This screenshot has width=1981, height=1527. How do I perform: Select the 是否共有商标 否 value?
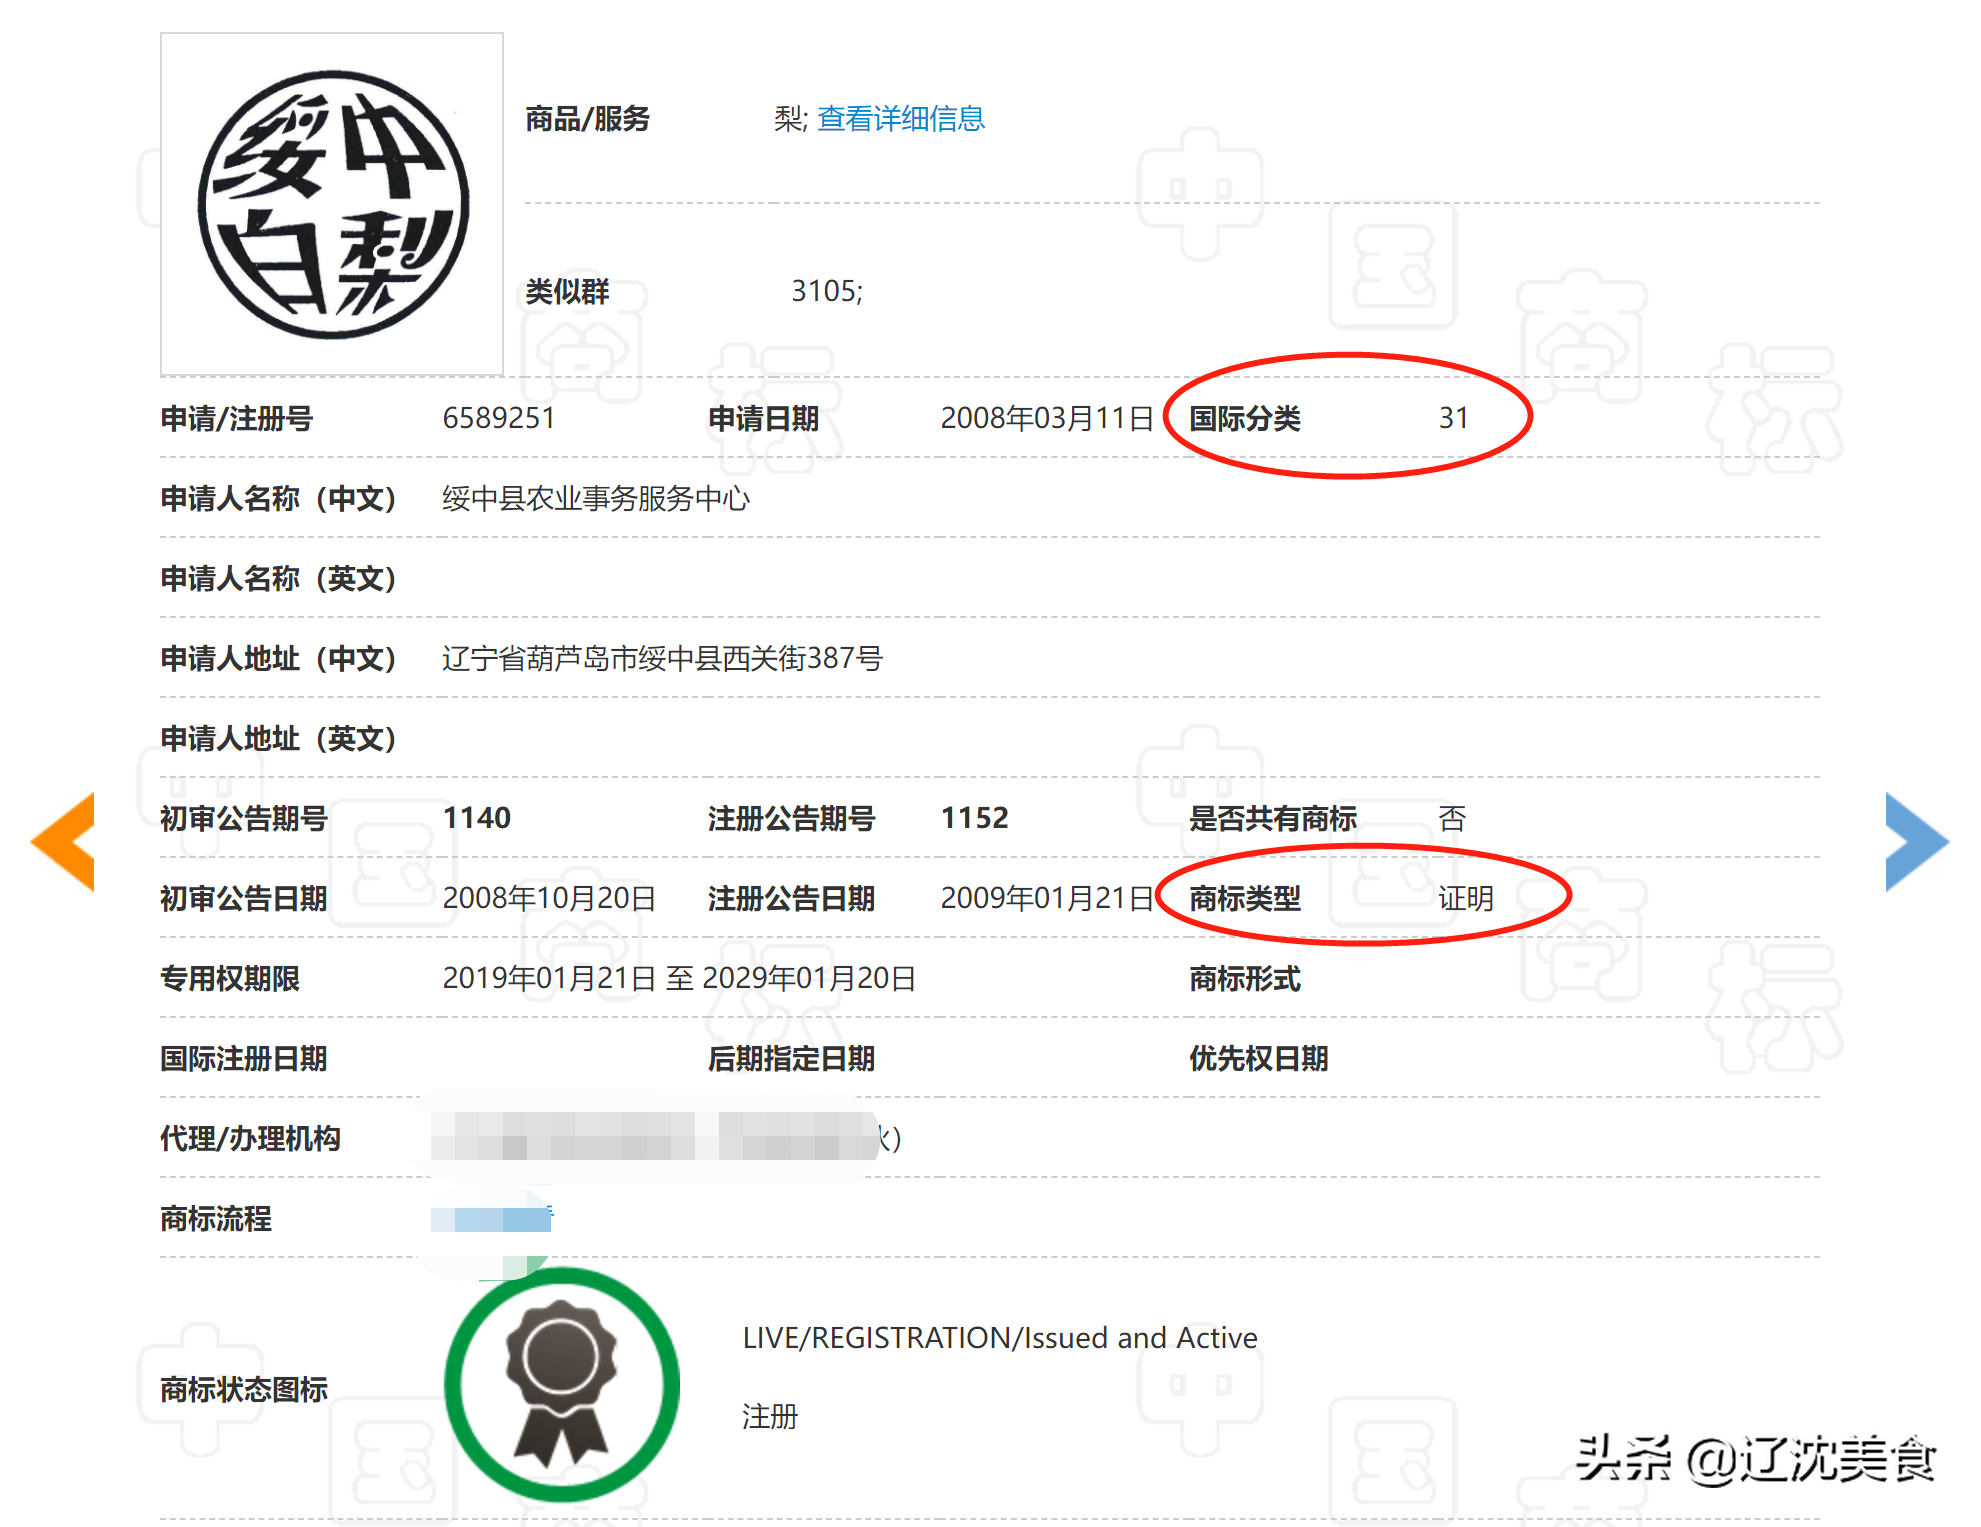pyautogui.click(x=1452, y=818)
